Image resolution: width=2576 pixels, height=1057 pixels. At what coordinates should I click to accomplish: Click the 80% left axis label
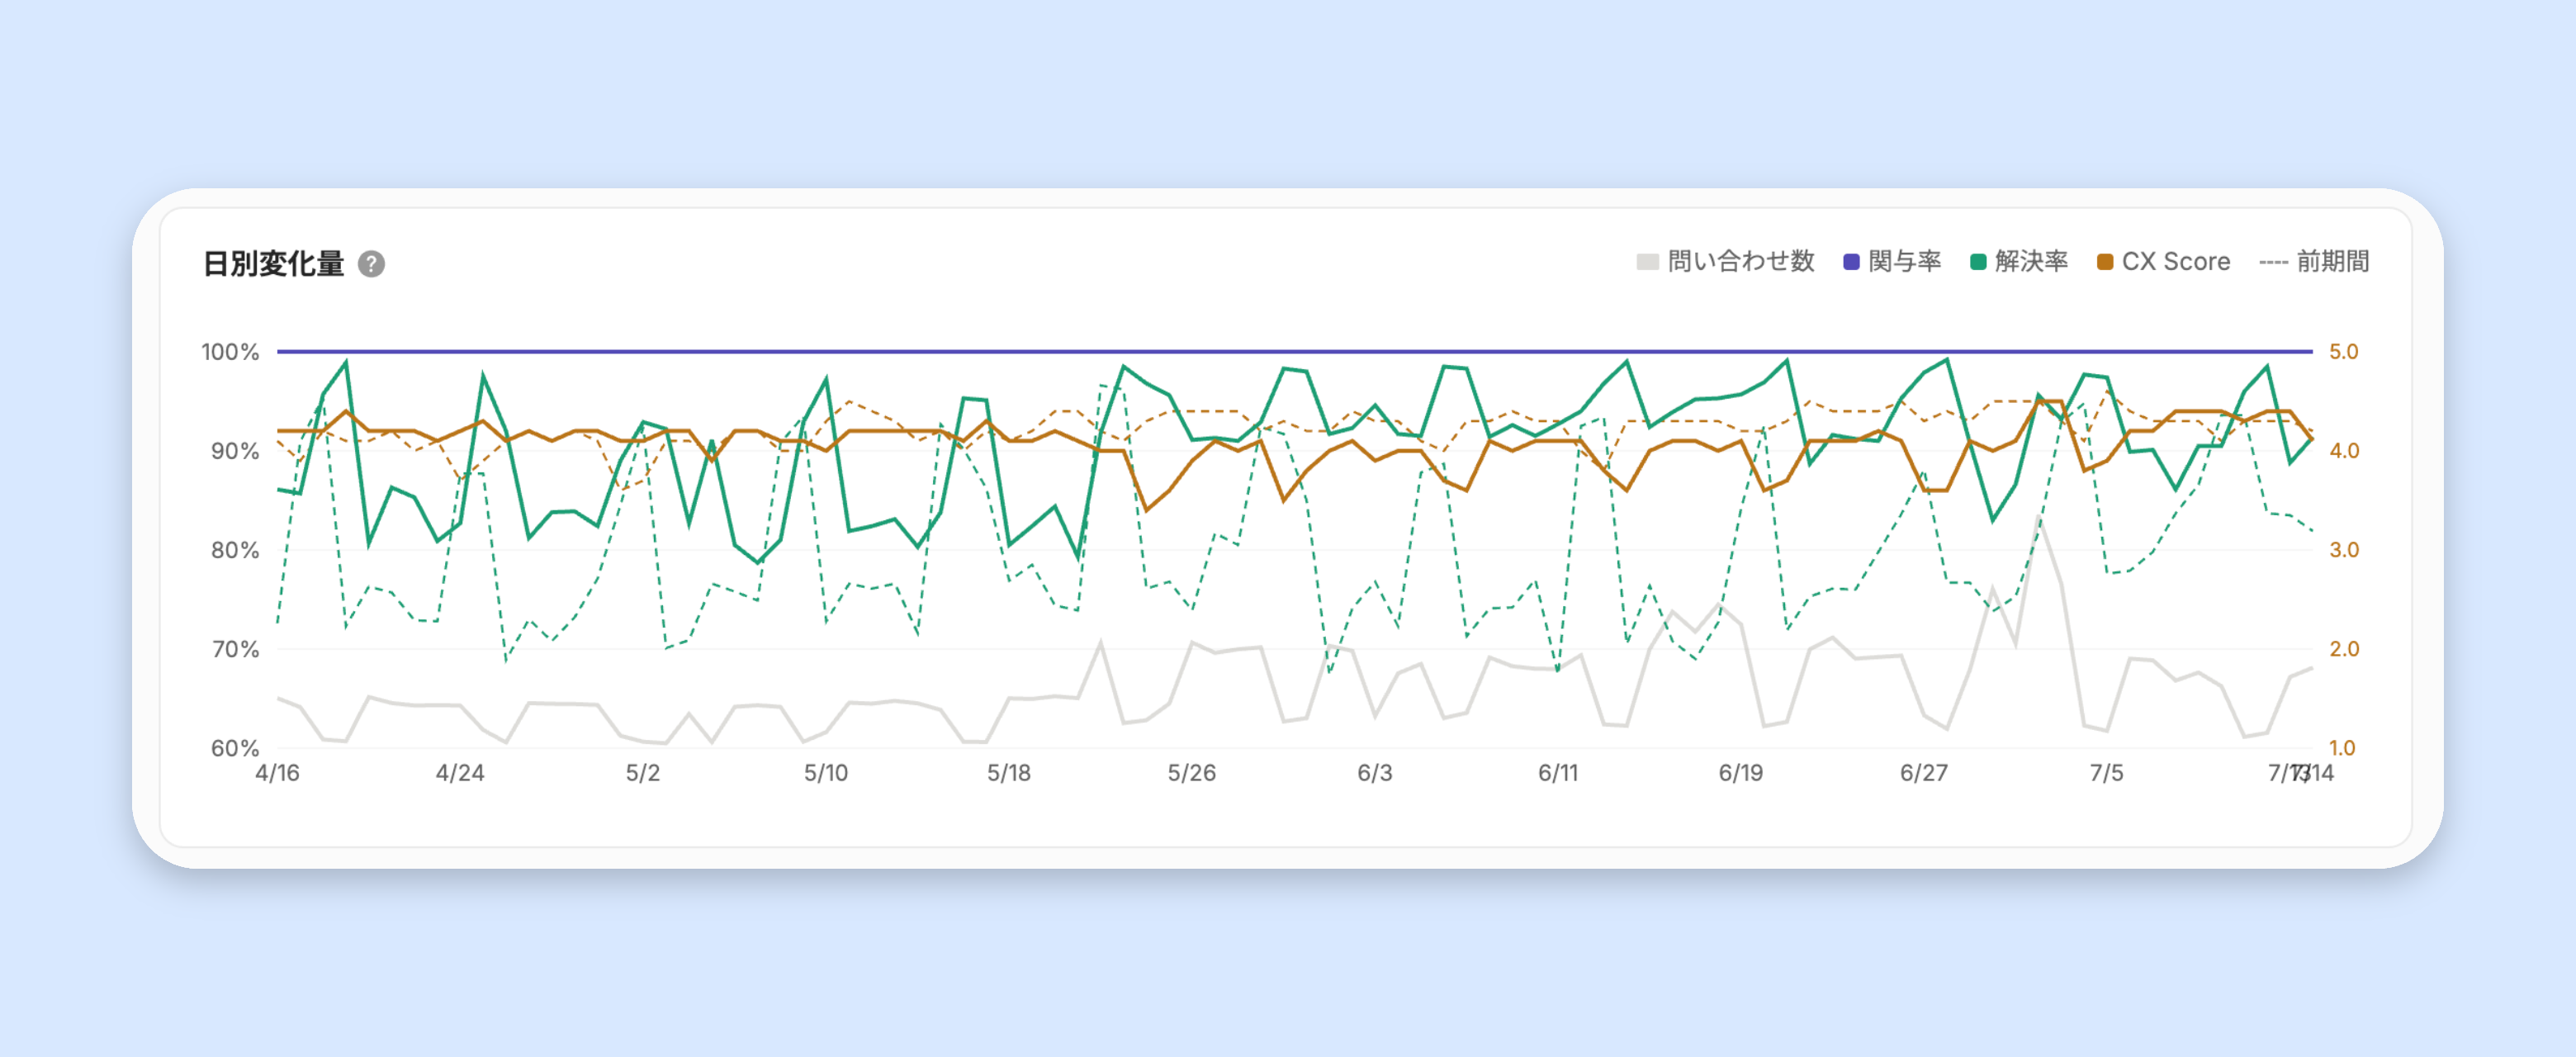click(x=235, y=550)
